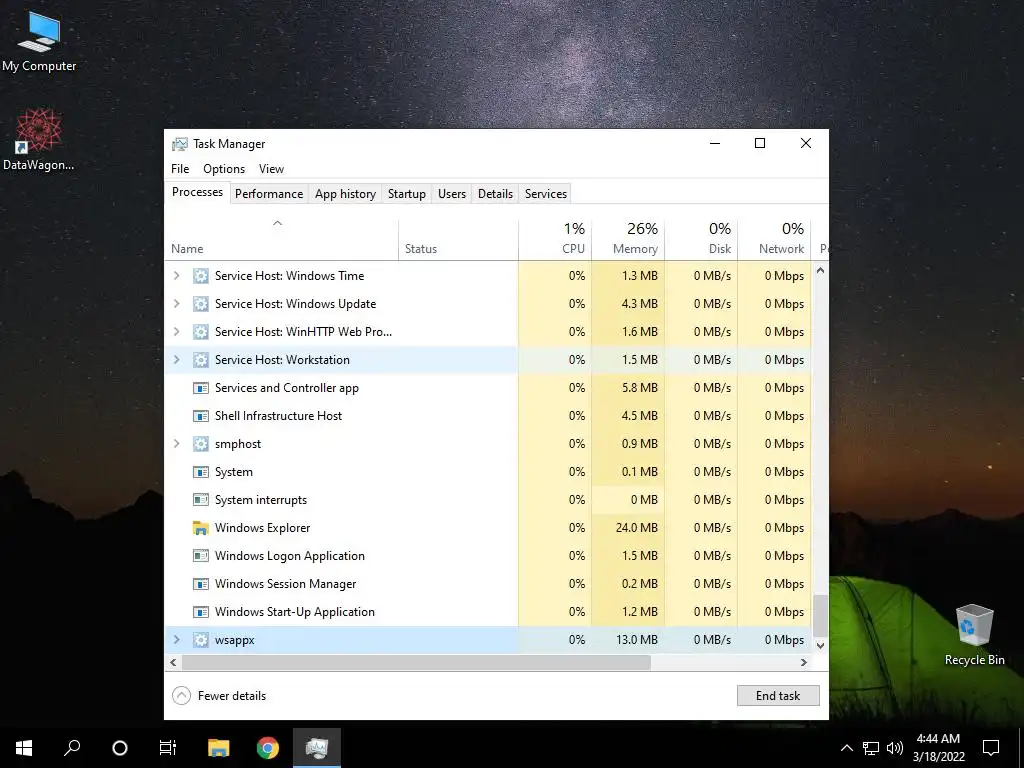The image size is (1024, 768).
Task: Open the clock showing 4:44 AM
Action: [938, 748]
